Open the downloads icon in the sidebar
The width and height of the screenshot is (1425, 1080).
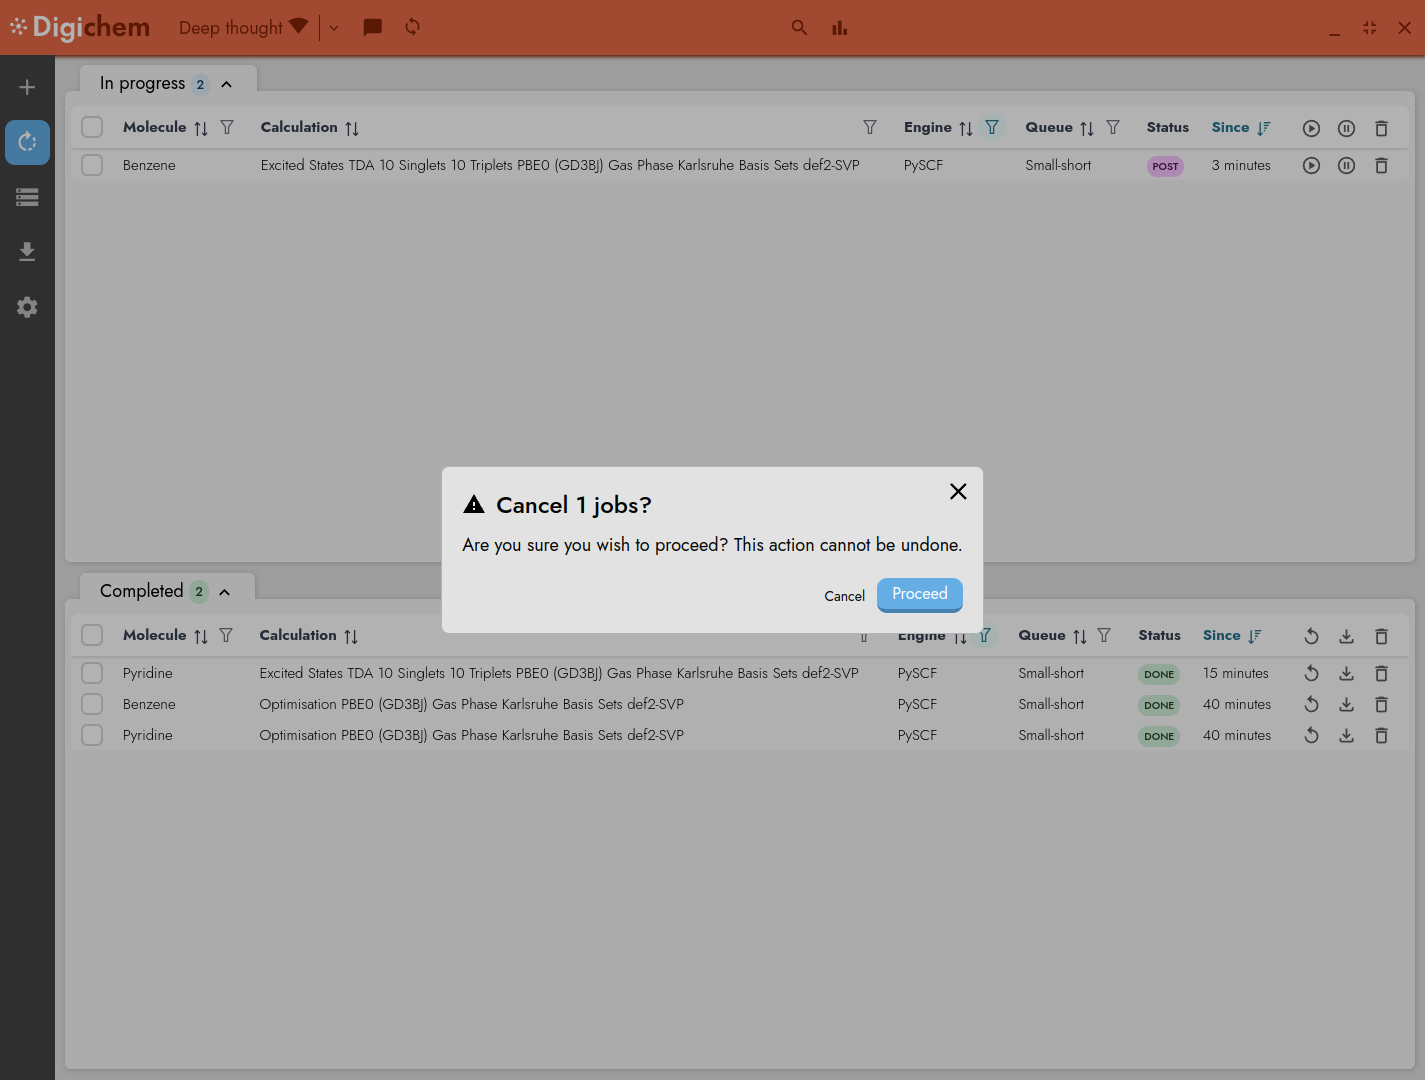point(27,251)
